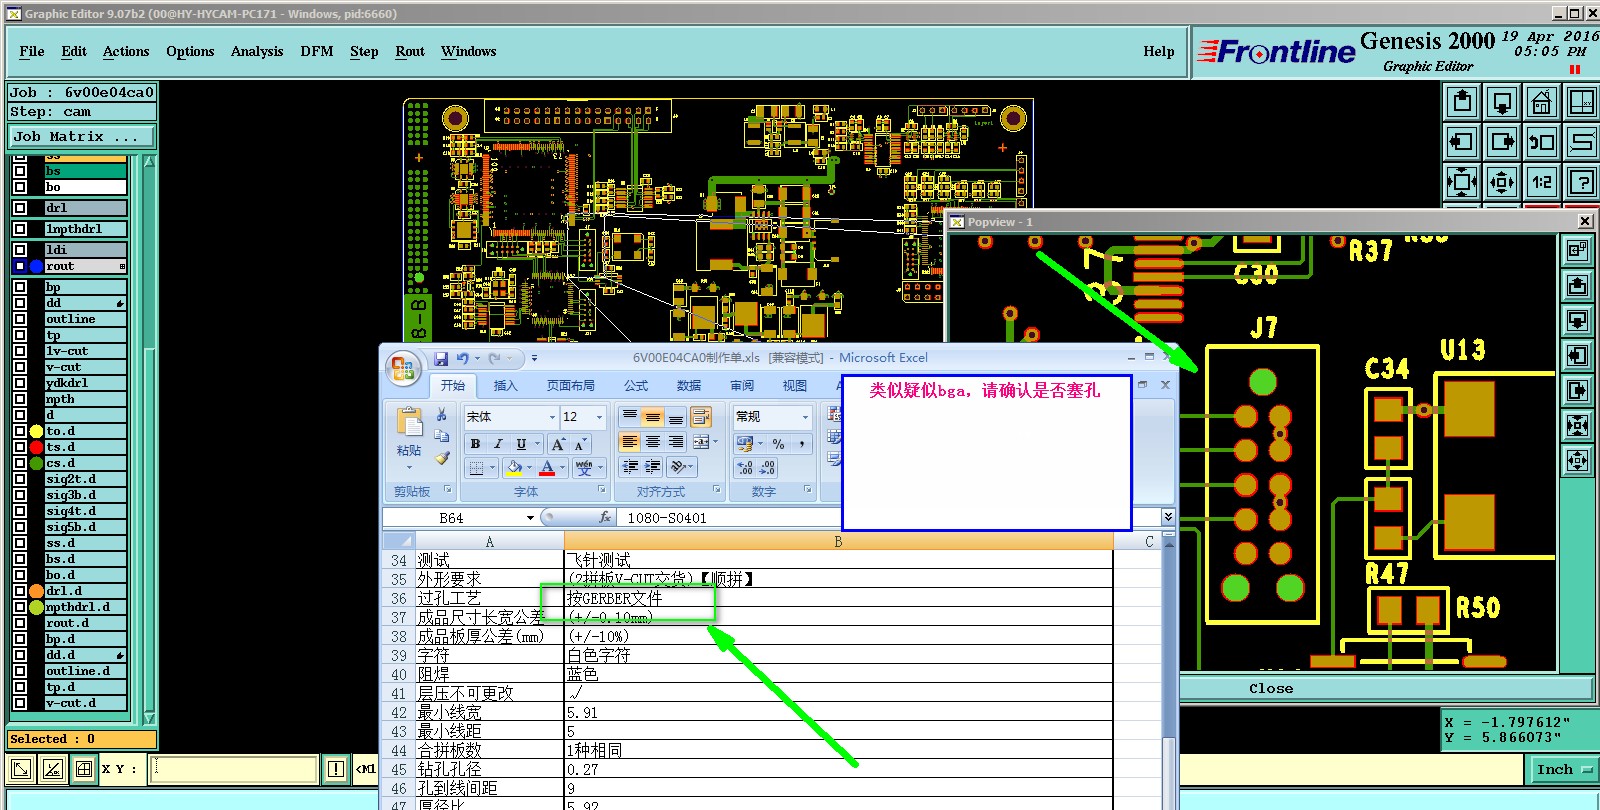Open the Rout menu

[410, 52]
